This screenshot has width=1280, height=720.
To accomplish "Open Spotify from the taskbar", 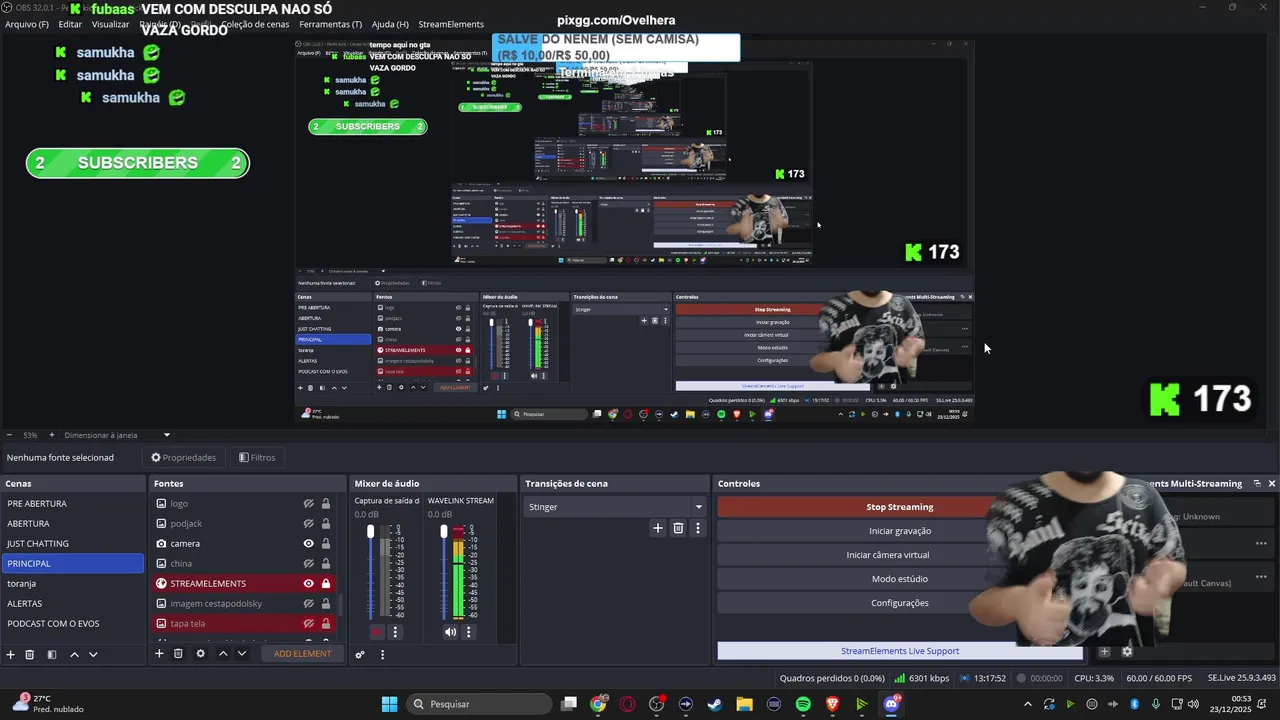I will coord(803,704).
